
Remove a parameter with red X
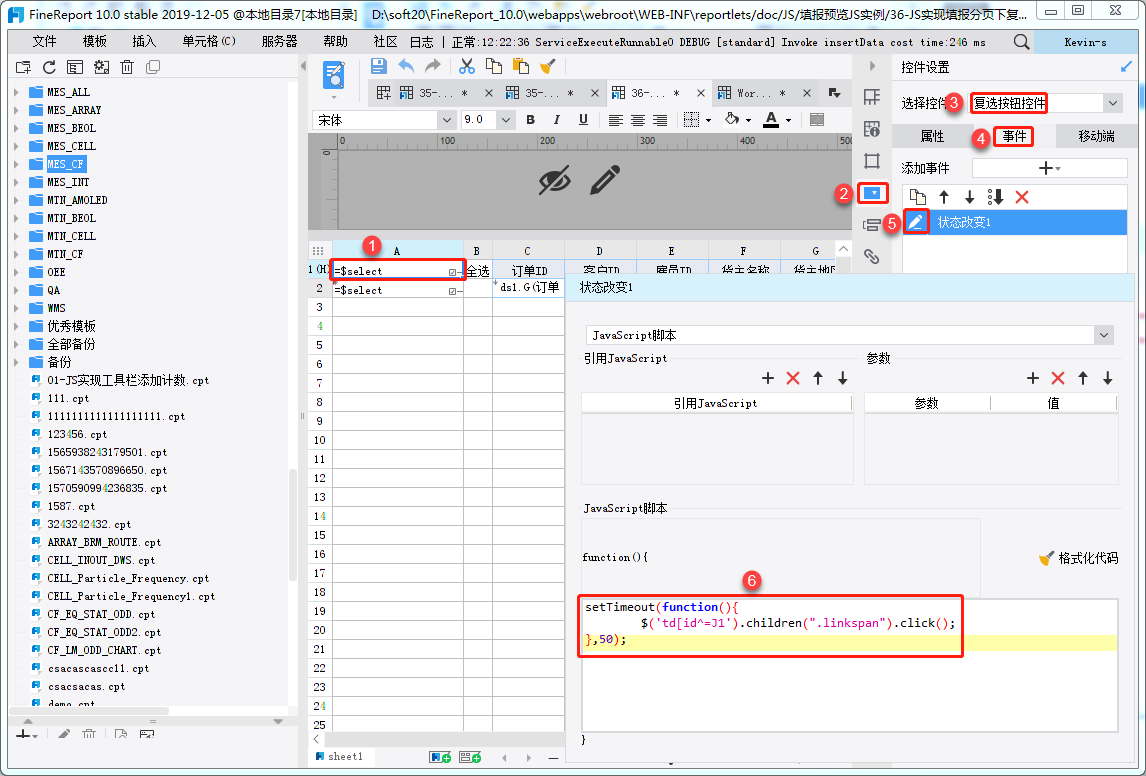click(x=1058, y=378)
